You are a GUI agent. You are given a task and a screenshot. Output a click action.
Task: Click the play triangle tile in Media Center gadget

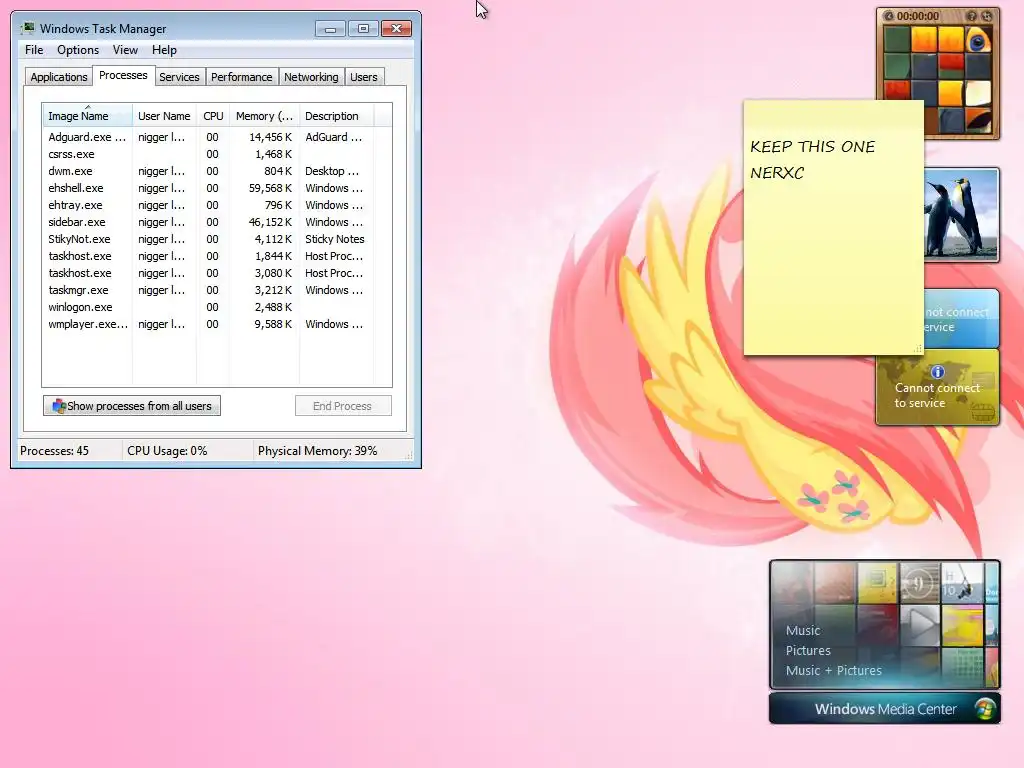pos(920,624)
